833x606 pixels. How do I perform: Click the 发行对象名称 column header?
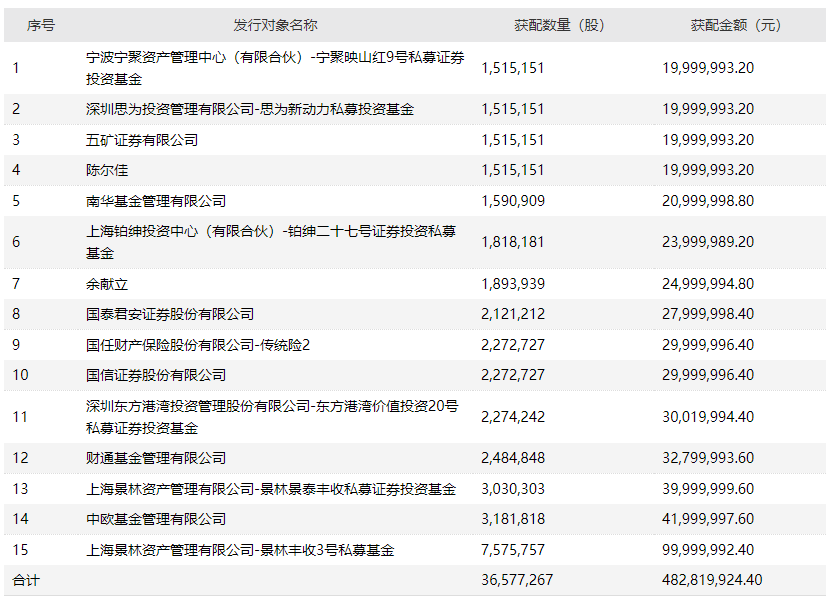coord(275,25)
